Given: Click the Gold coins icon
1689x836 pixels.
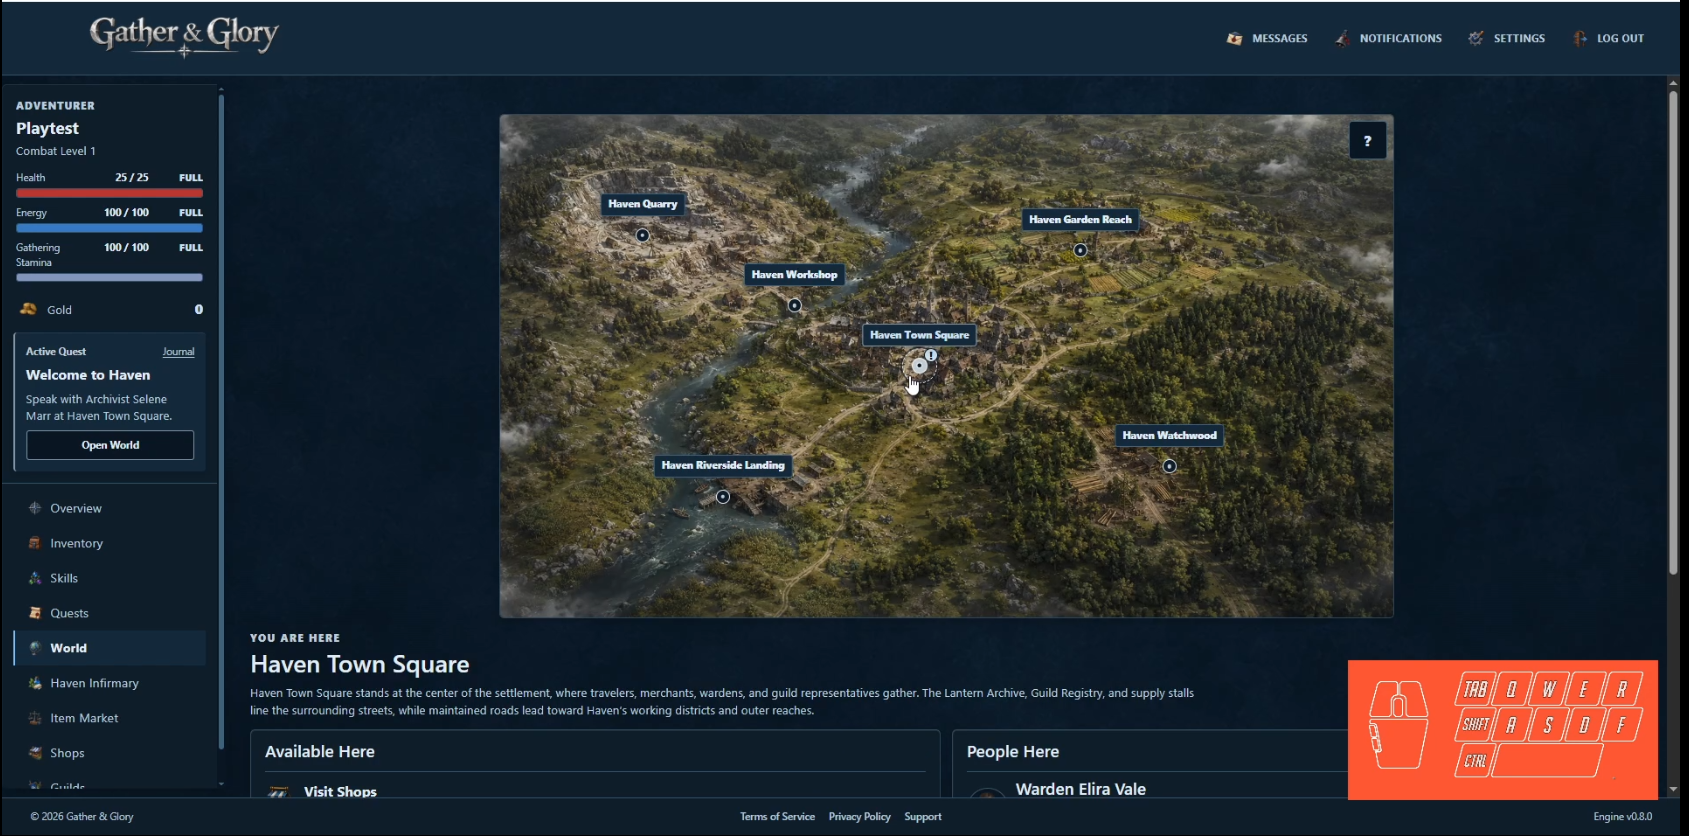Looking at the screenshot, I should tap(28, 309).
